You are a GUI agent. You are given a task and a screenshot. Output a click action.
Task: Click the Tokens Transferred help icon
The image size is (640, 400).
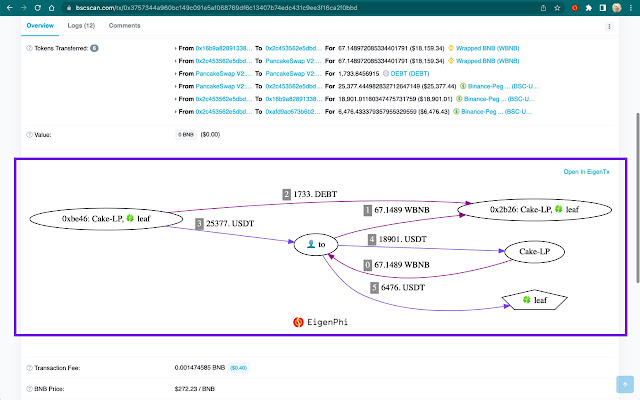pos(29,48)
